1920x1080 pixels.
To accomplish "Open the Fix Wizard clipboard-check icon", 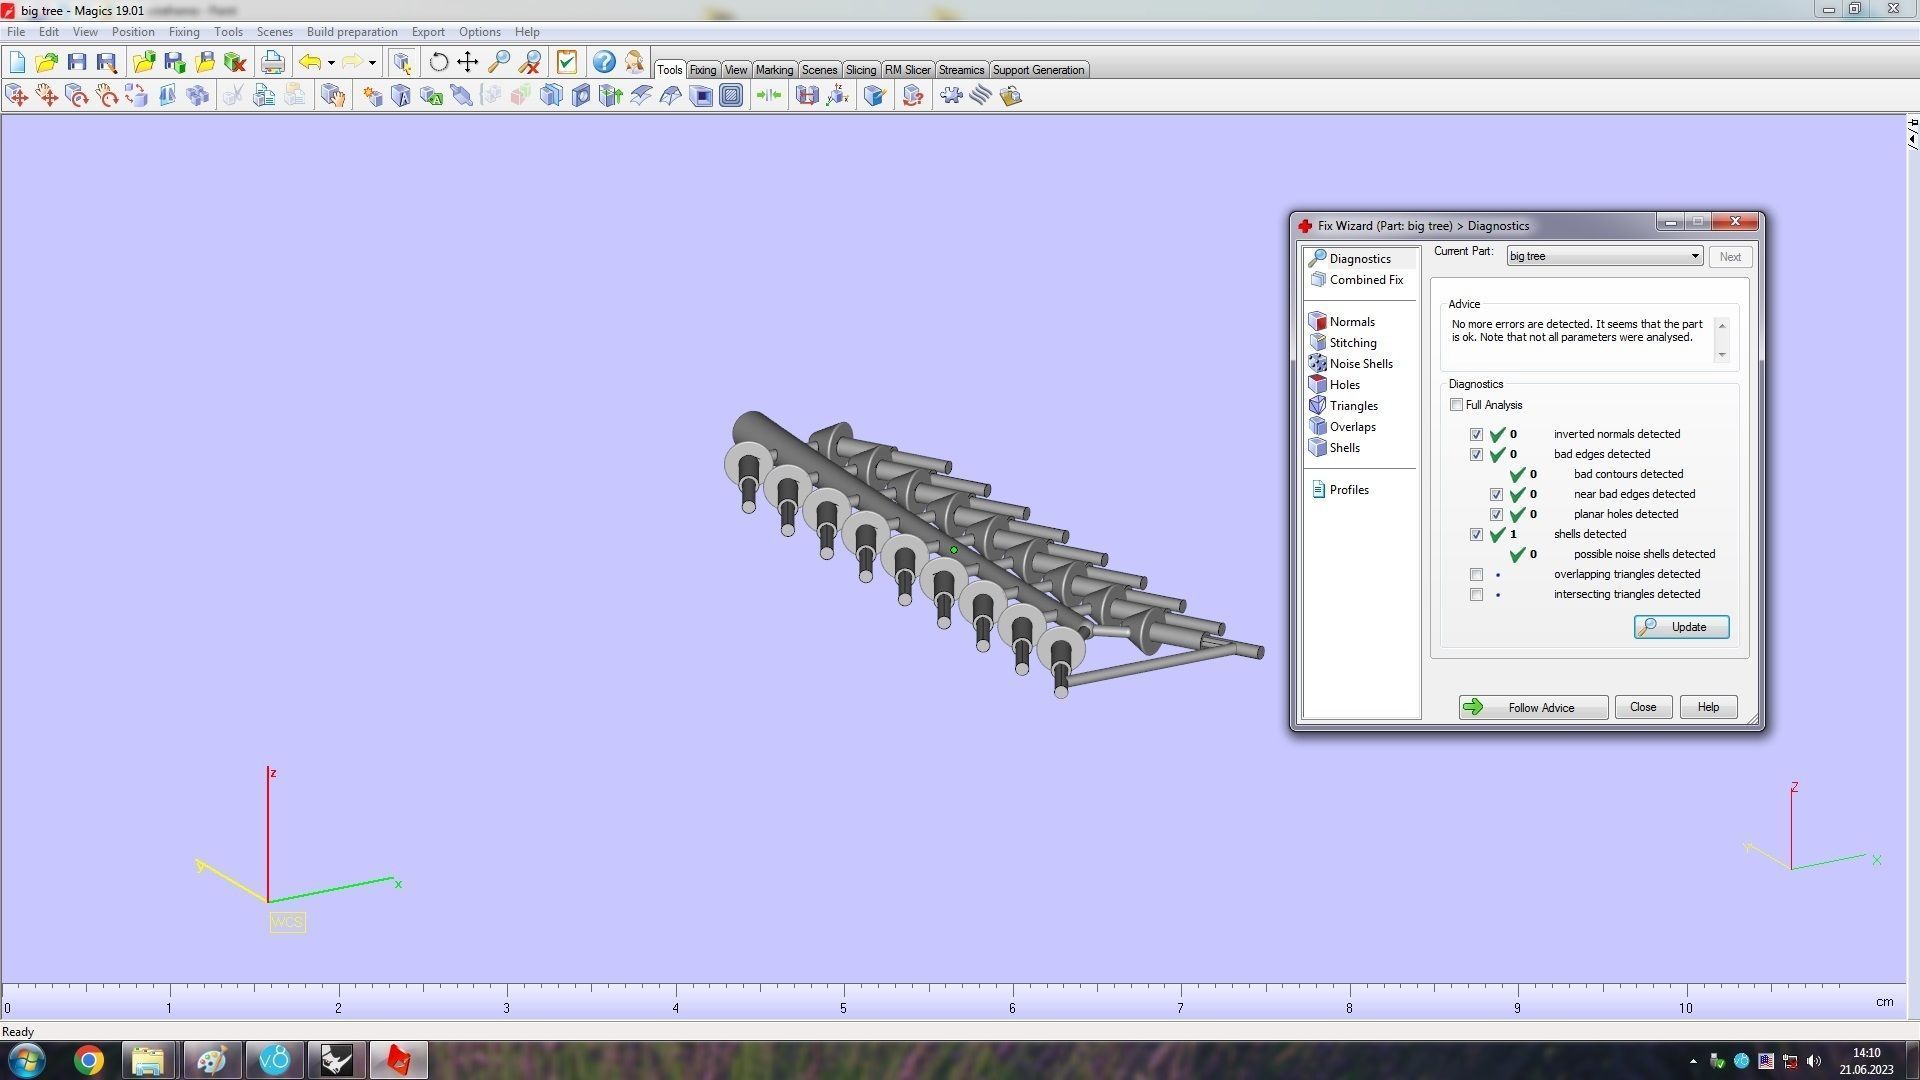I will [567, 62].
